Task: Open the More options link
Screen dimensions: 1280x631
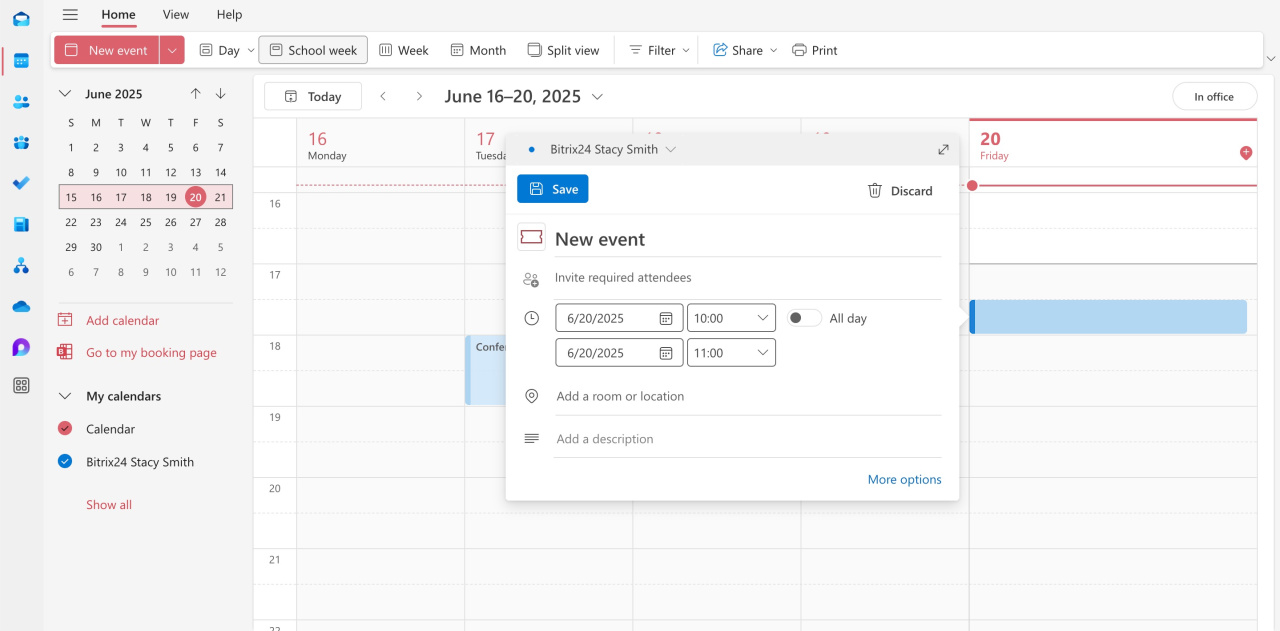Action: point(904,479)
